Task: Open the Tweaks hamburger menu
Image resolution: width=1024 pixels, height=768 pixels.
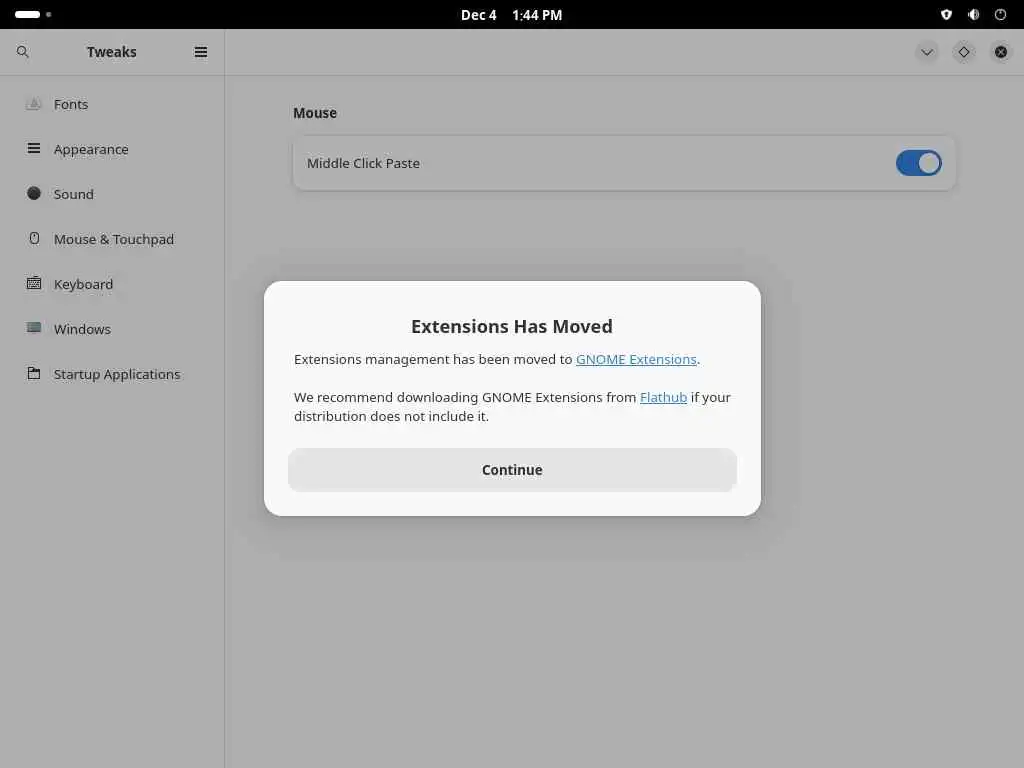Action: click(x=200, y=52)
